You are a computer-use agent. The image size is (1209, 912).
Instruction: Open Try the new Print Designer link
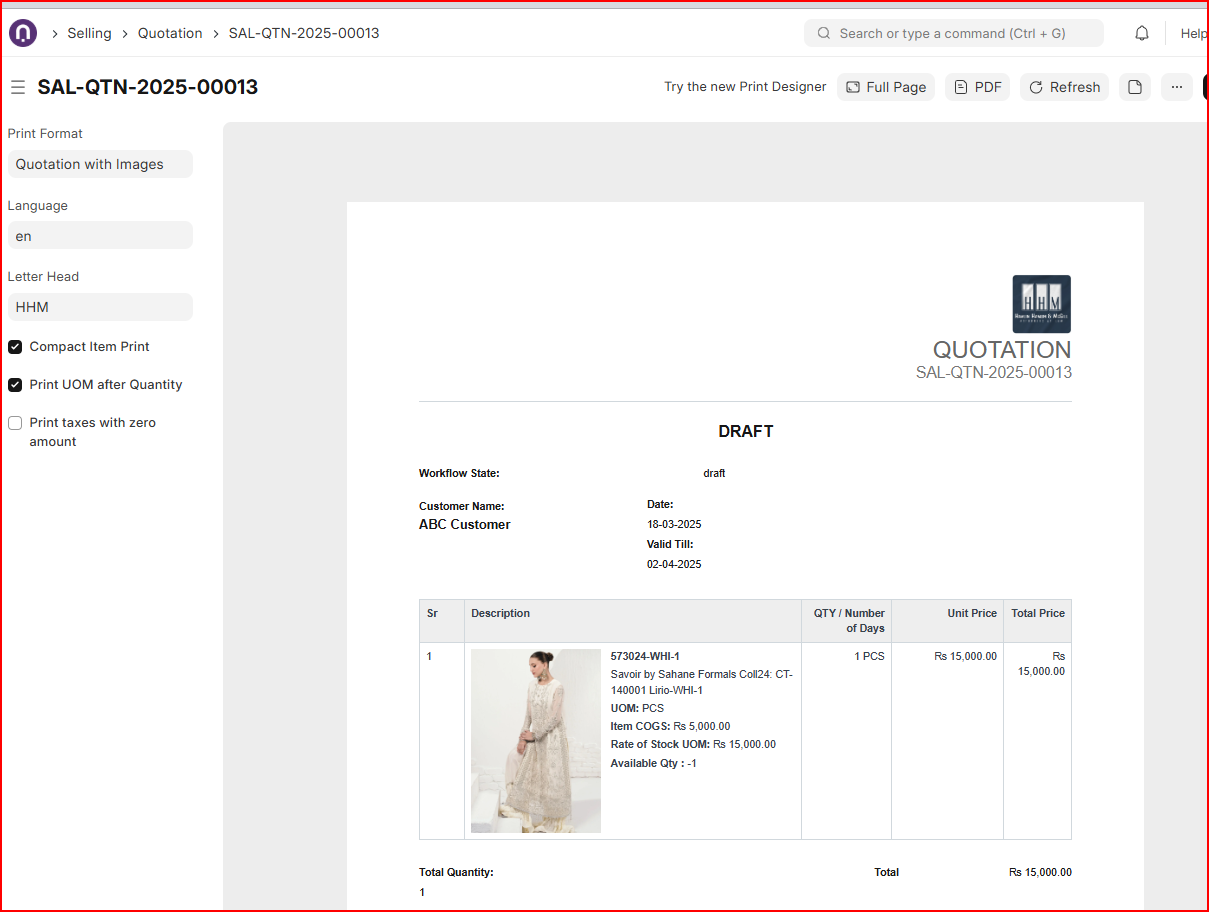tap(745, 87)
